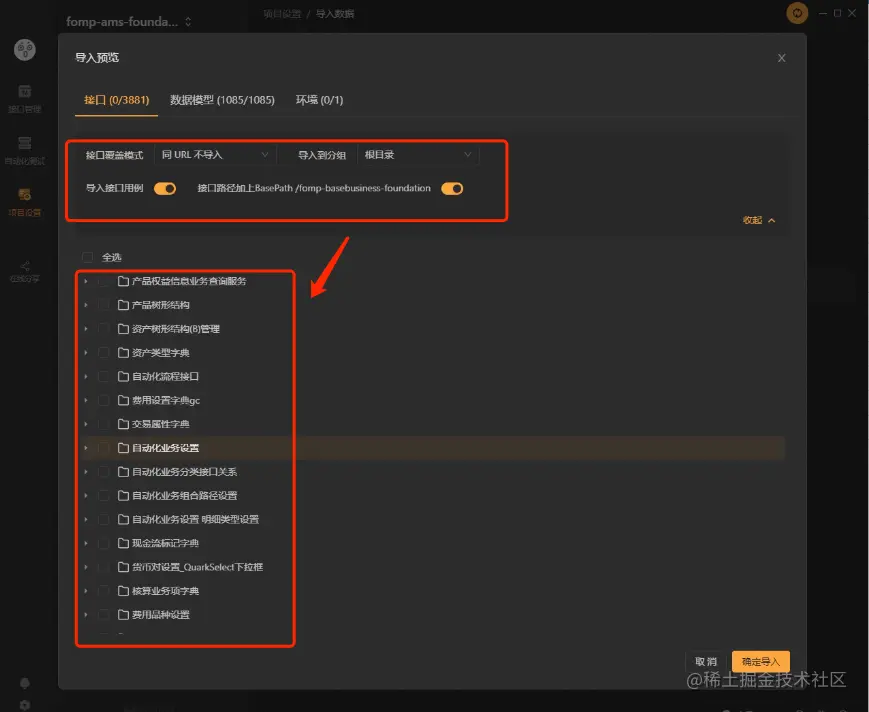This screenshot has width=869, height=712.
Task: Click folder icon of 自动化业务分类接口关系
Action: click(x=123, y=472)
